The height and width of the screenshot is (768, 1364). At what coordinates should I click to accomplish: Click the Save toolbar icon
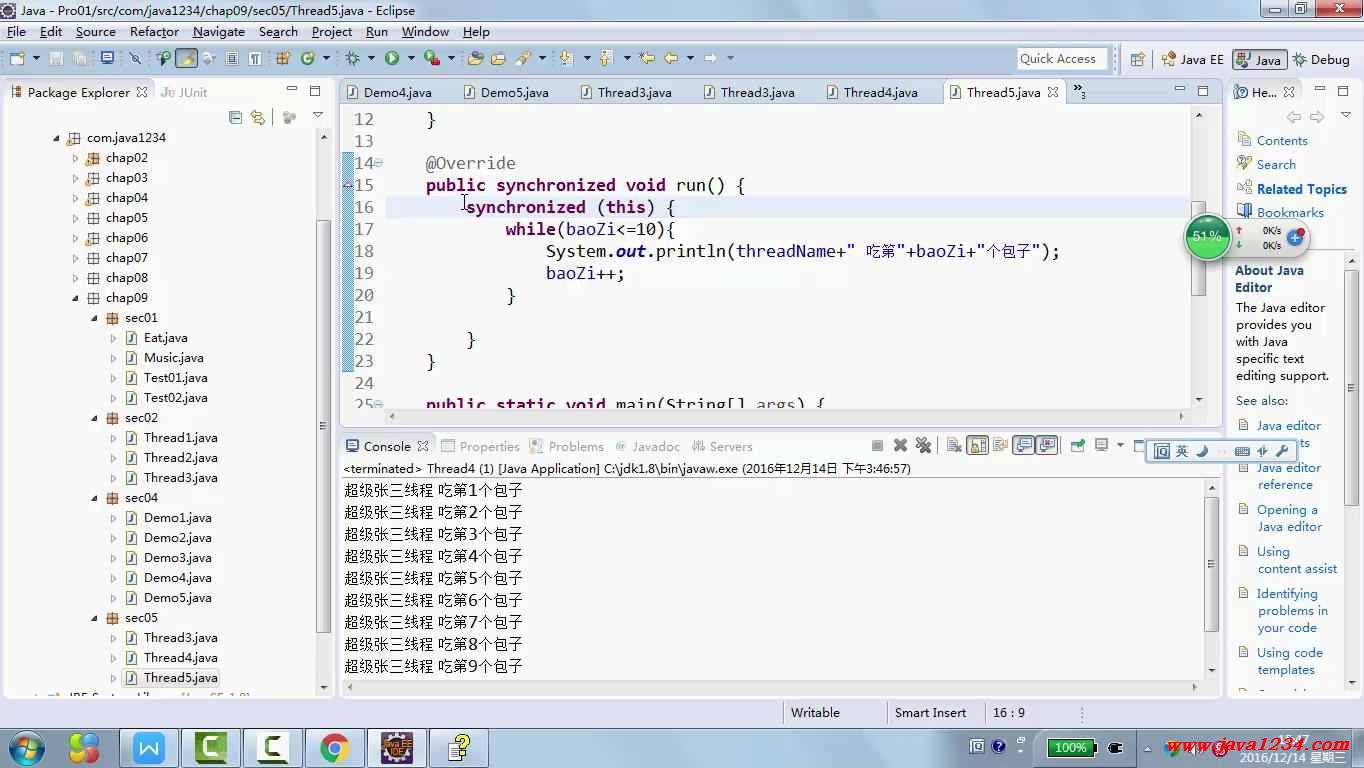click(56, 59)
